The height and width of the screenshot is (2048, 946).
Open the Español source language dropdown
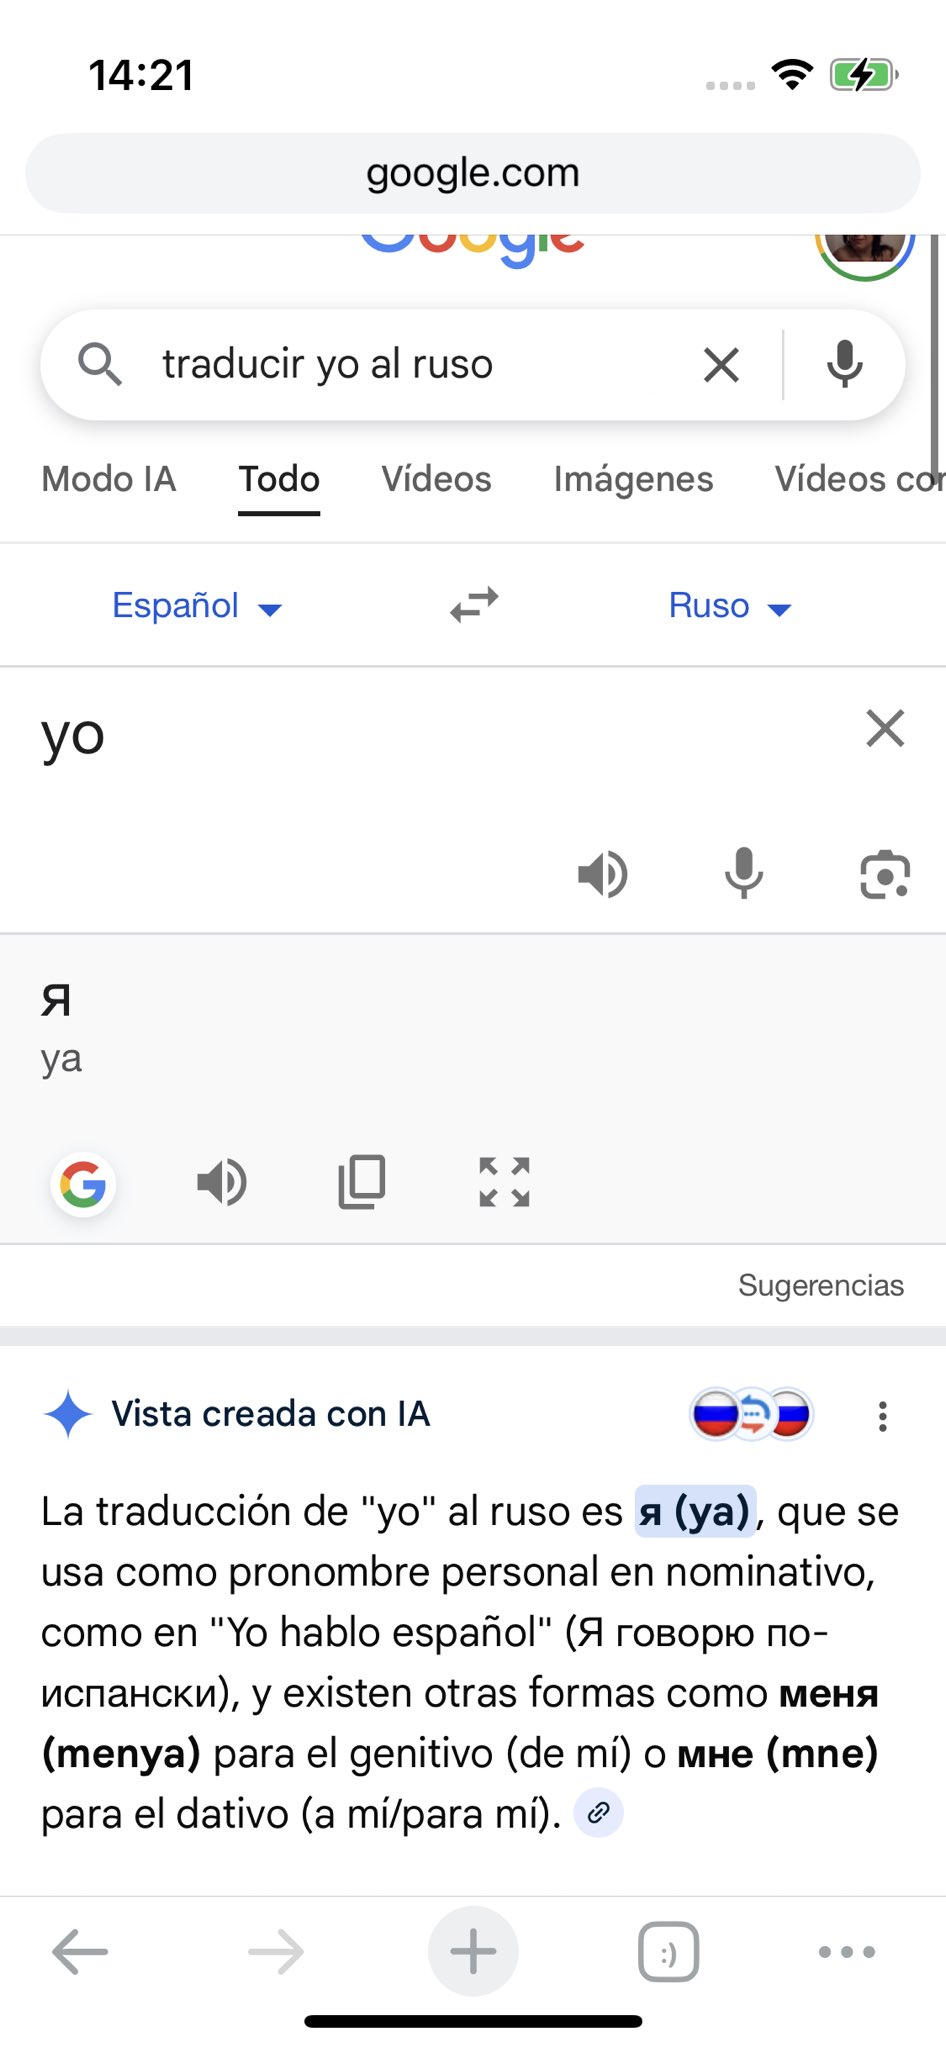197,606
